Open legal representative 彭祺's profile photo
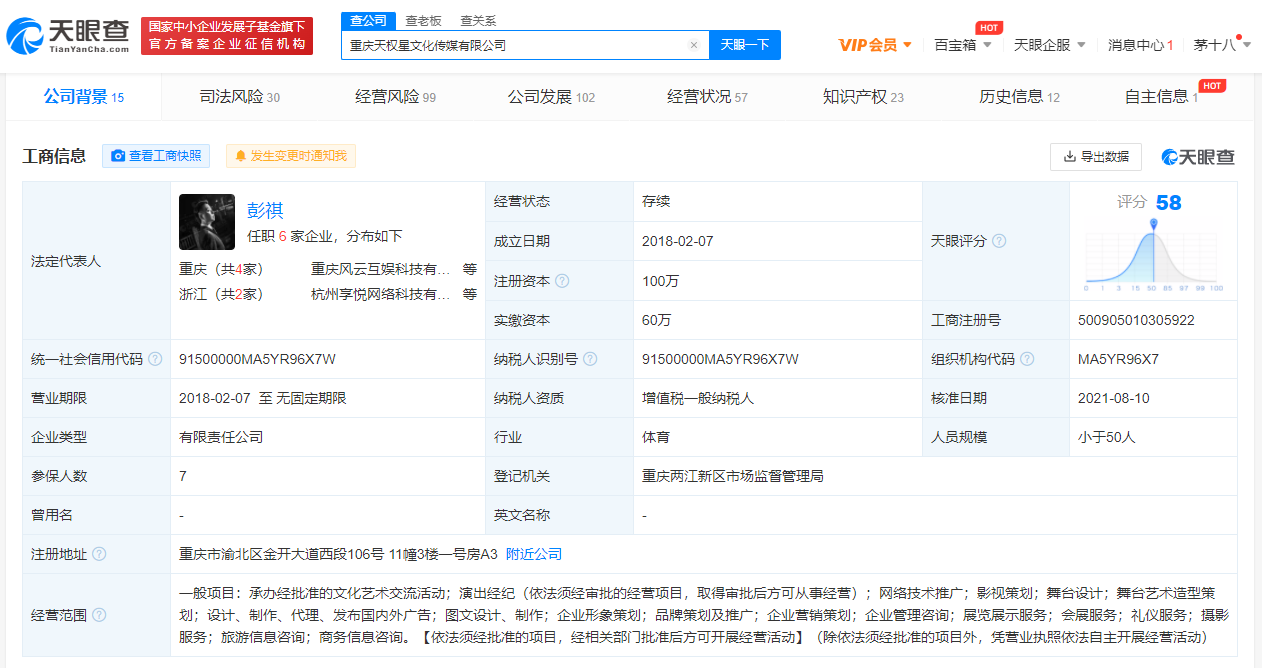1262x668 pixels. [x=207, y=222]
